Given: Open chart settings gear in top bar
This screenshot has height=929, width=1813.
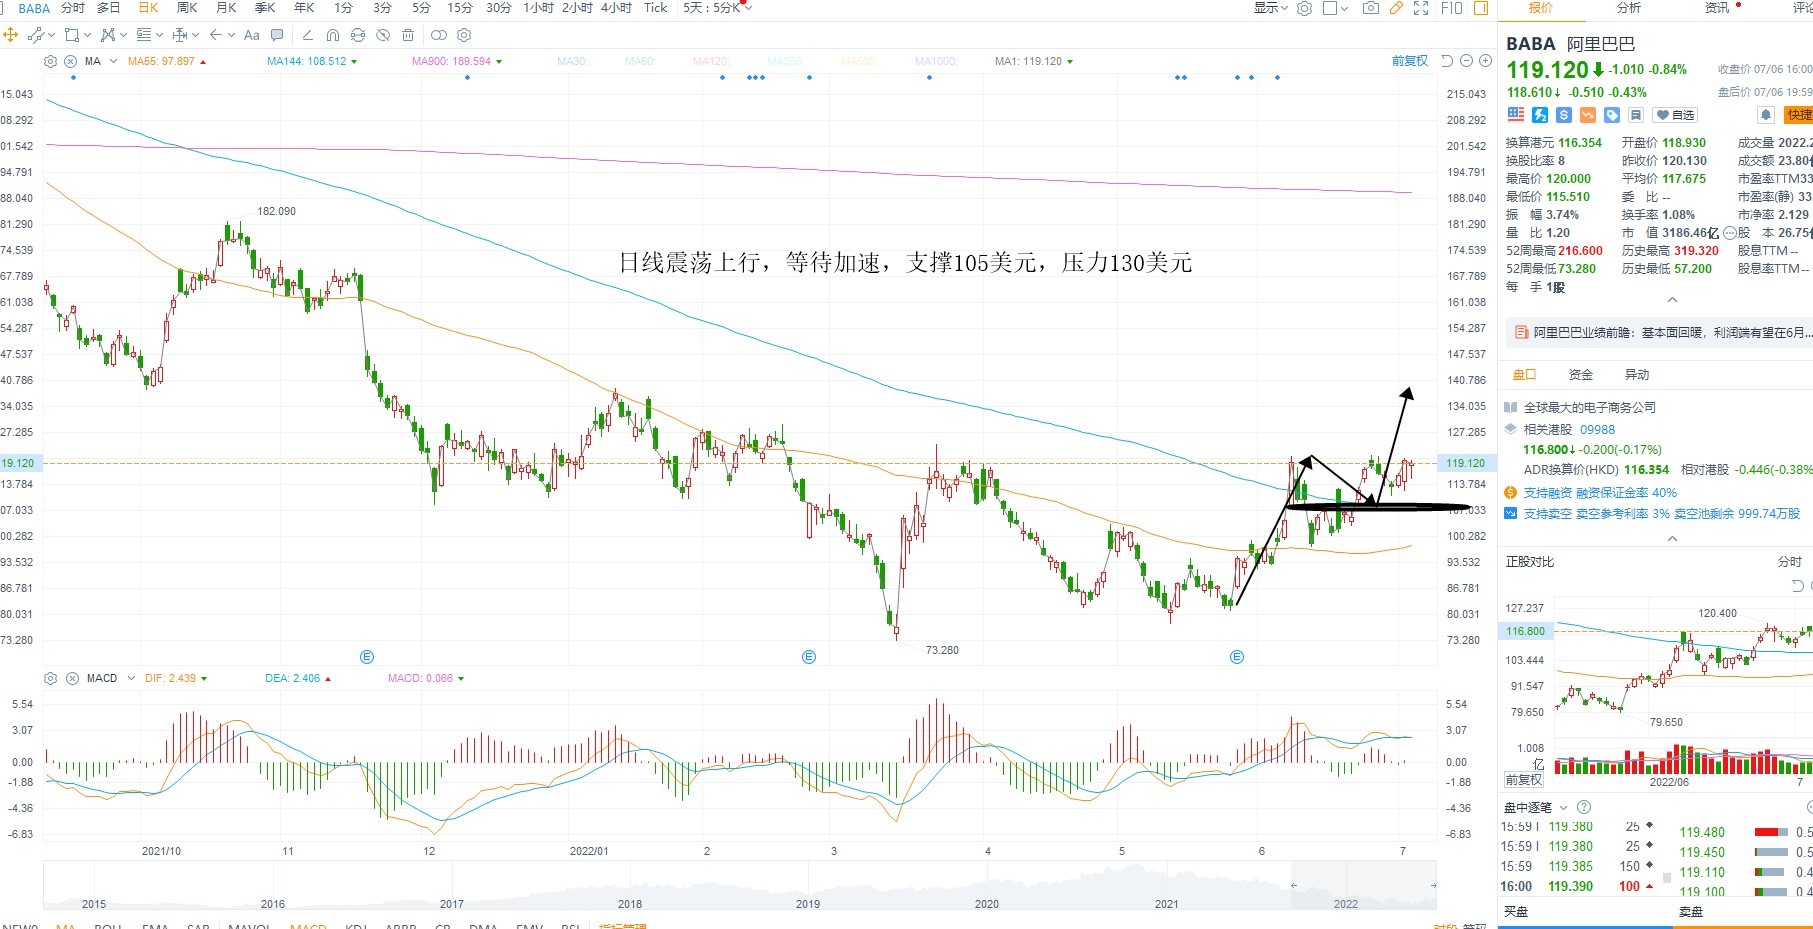Looking at the screenshot, I should [1304, 8].
